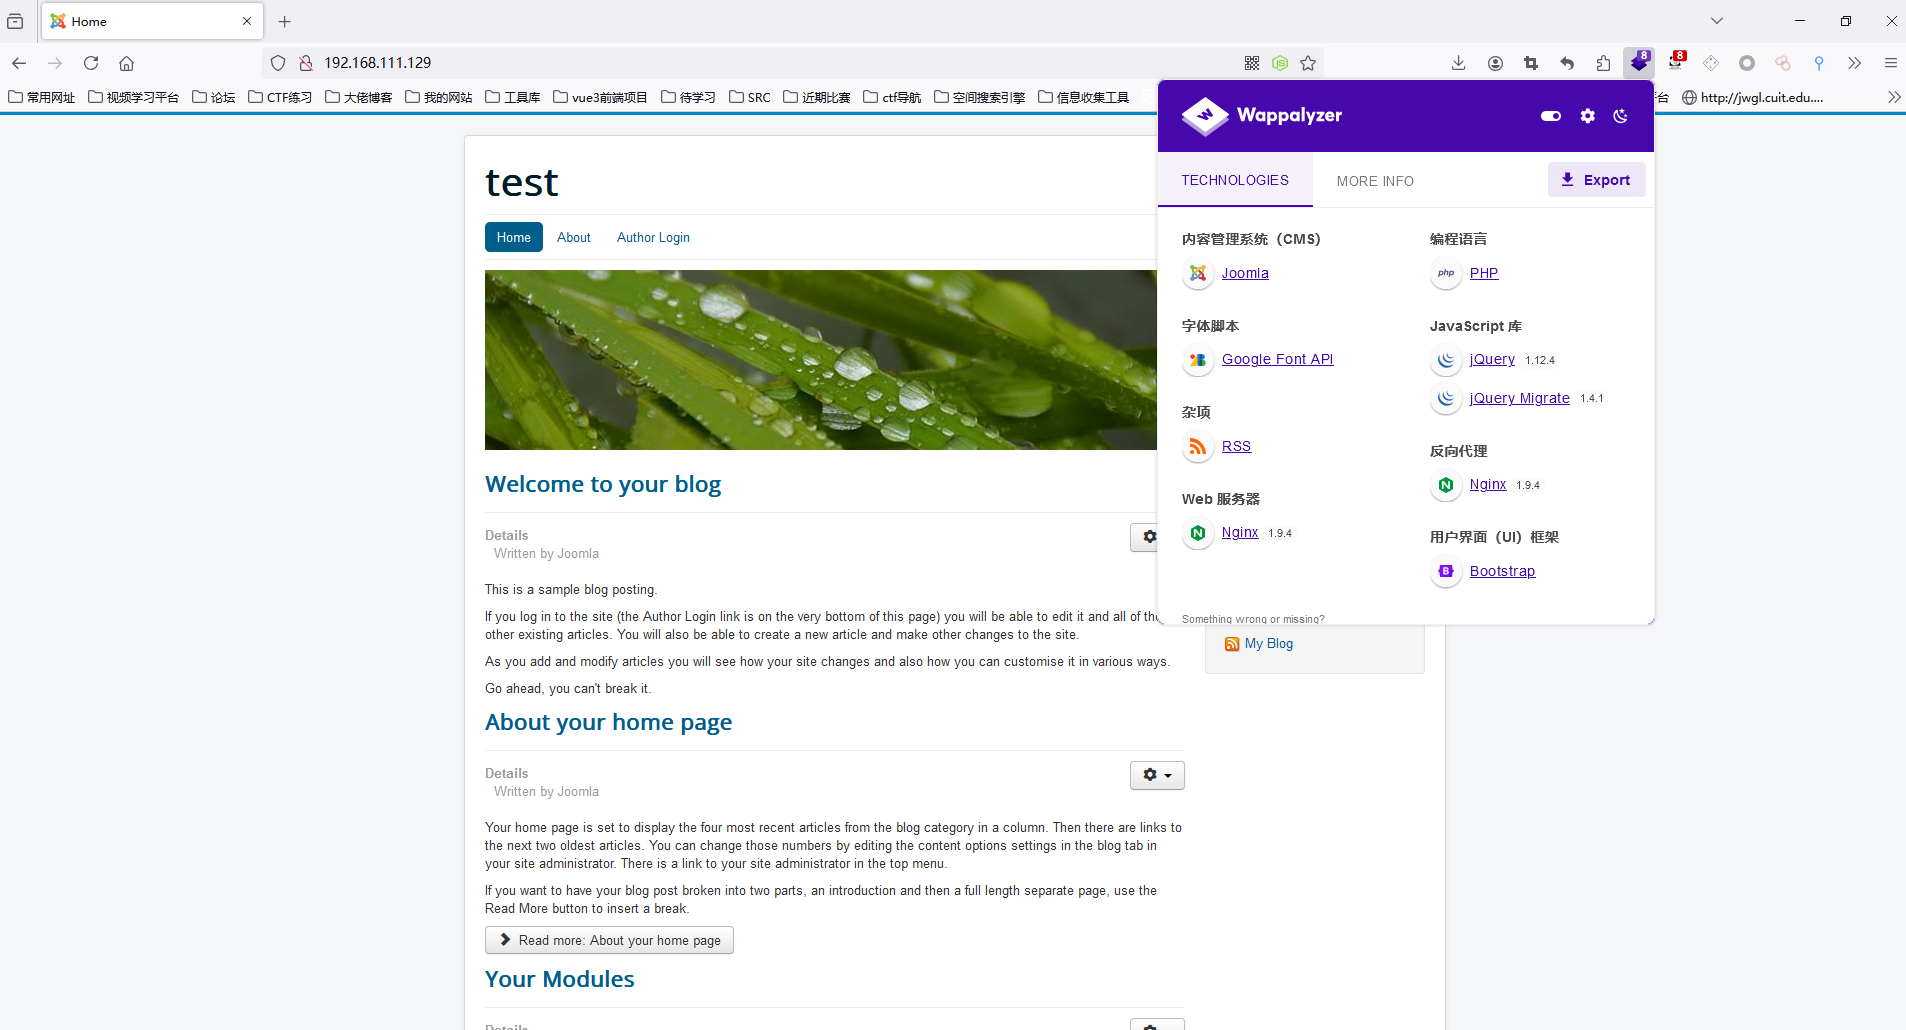Open the QR code icon in address bar
The height and width of the screenshot is (1030, 1906).
[1251, 63]
